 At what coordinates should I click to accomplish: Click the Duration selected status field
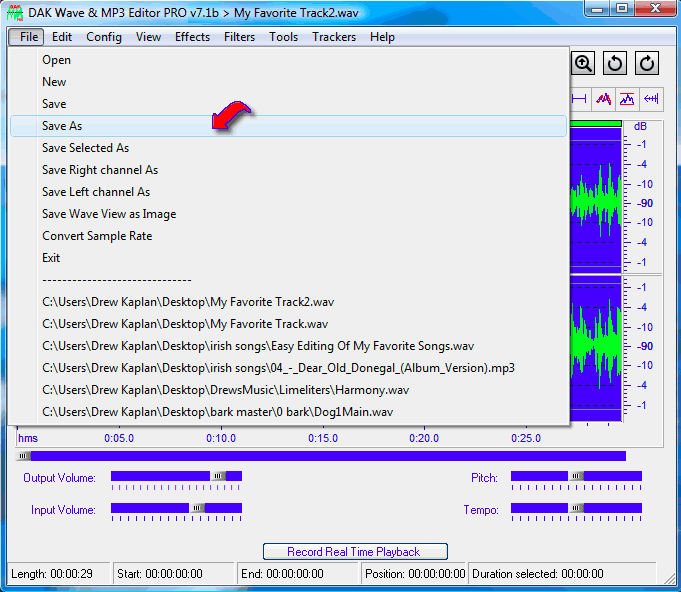click(x=562, y=574)
